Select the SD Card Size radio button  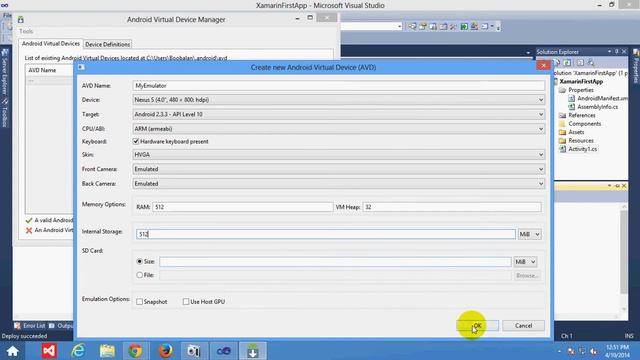[x=140, y=261]
